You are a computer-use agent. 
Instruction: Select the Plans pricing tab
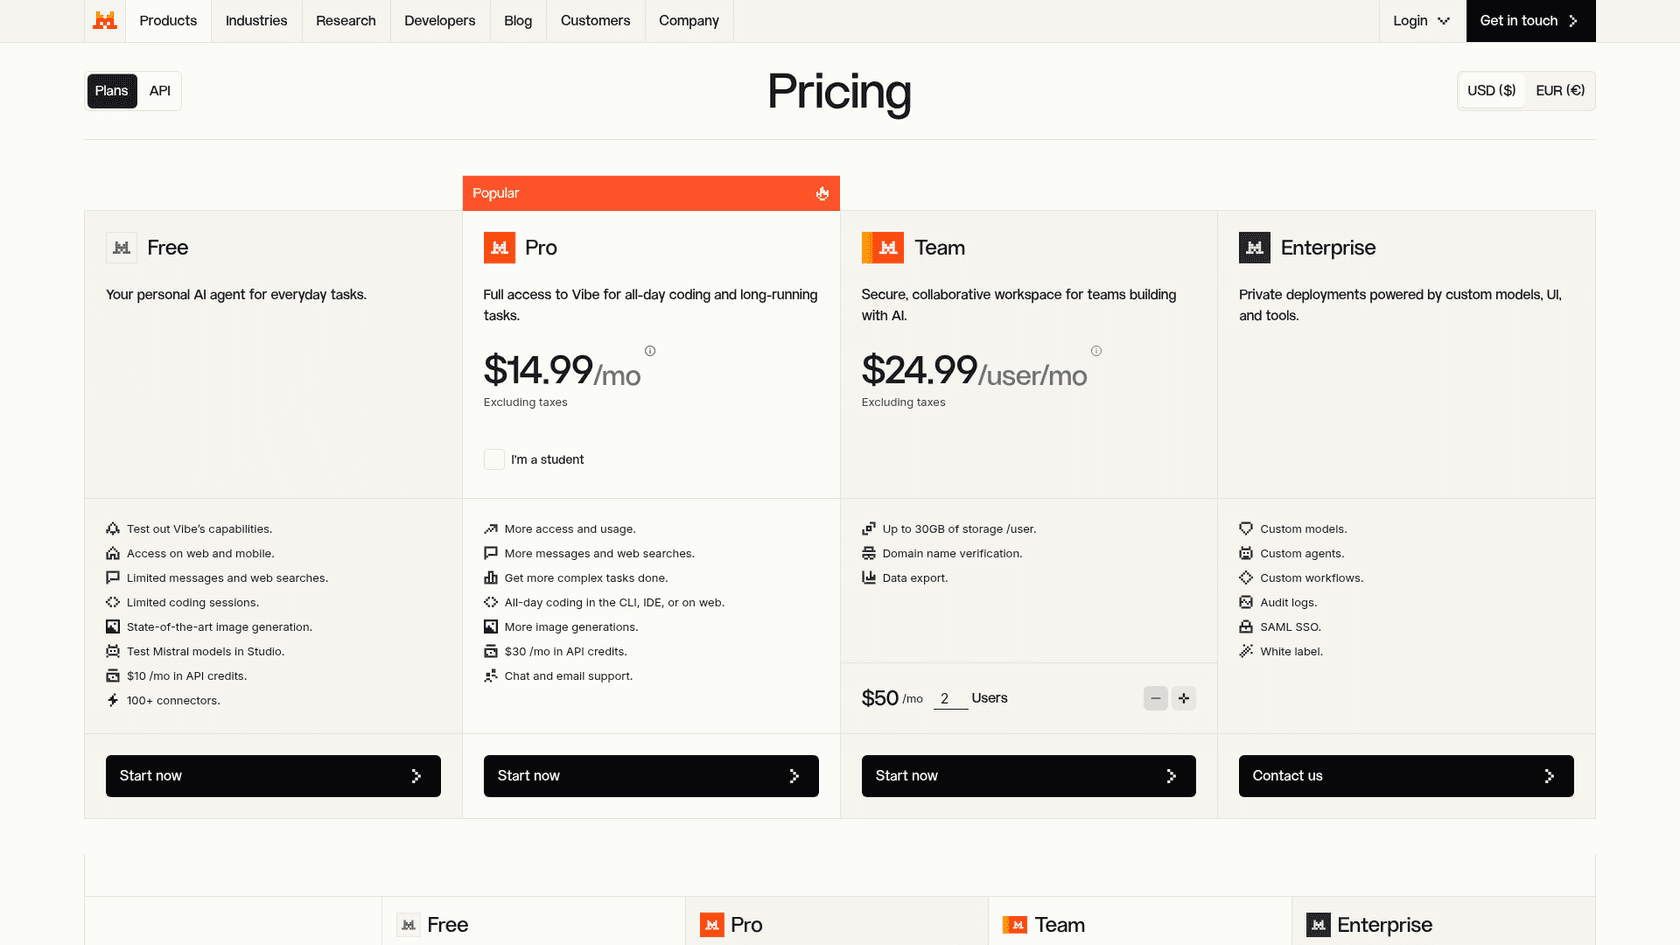click(112, 91)
